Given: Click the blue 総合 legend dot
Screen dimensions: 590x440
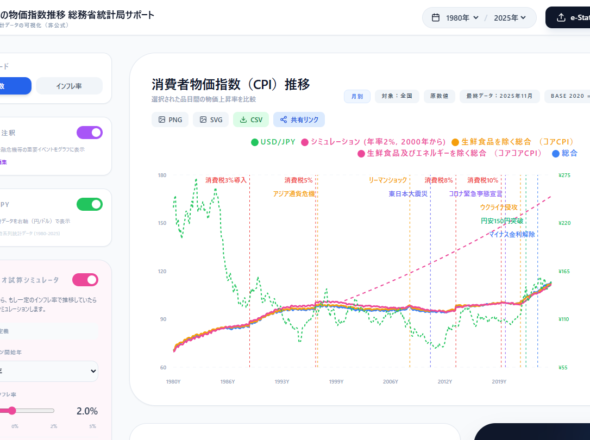Looking at the screenshot, I should pyautogui.click(x=556, y=154).
